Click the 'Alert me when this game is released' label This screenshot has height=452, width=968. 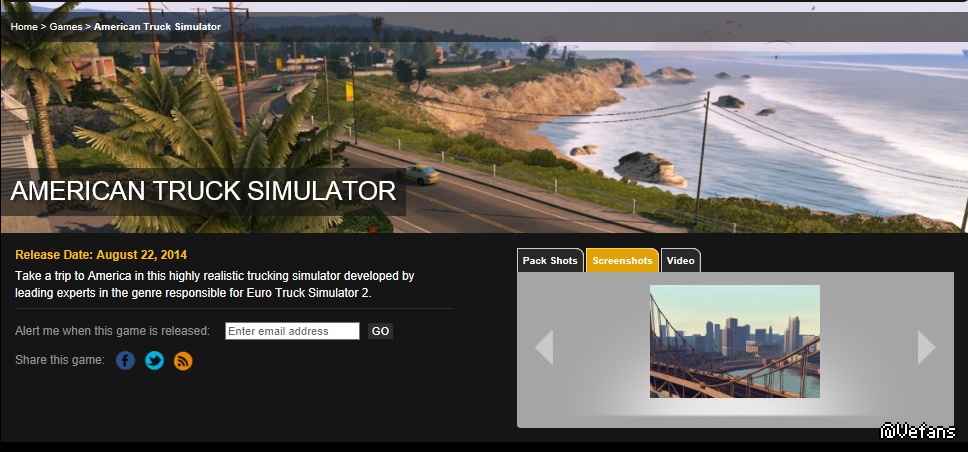(x=112, y=331)
